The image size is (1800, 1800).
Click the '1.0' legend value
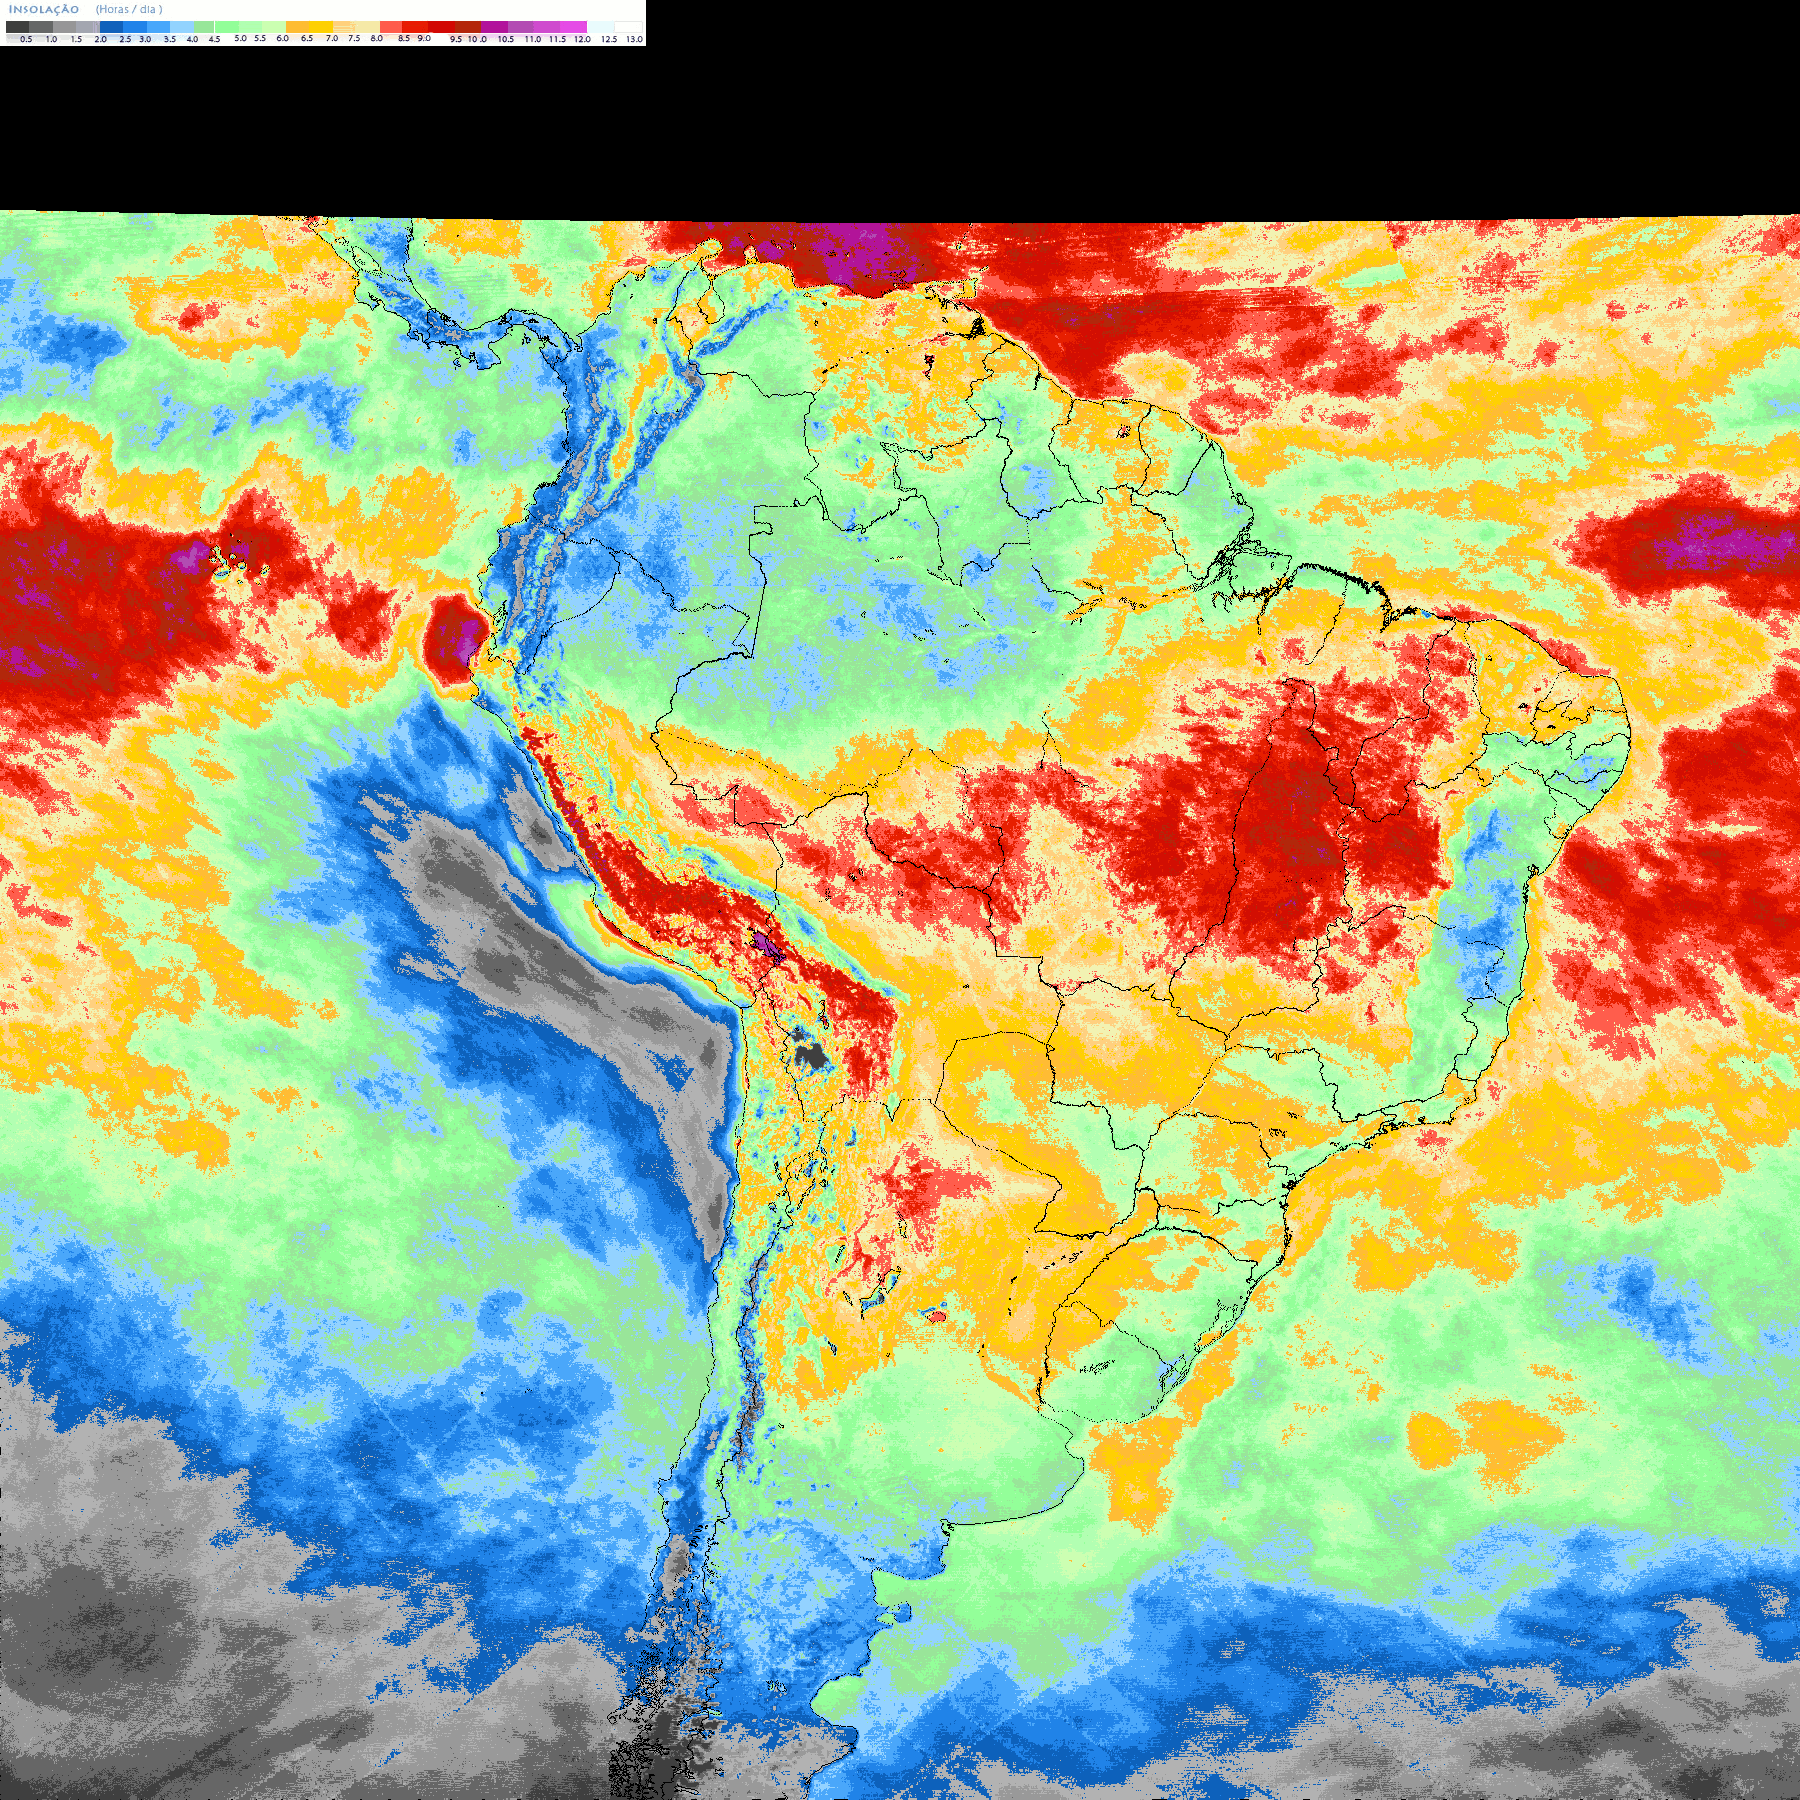pos(51,39)
